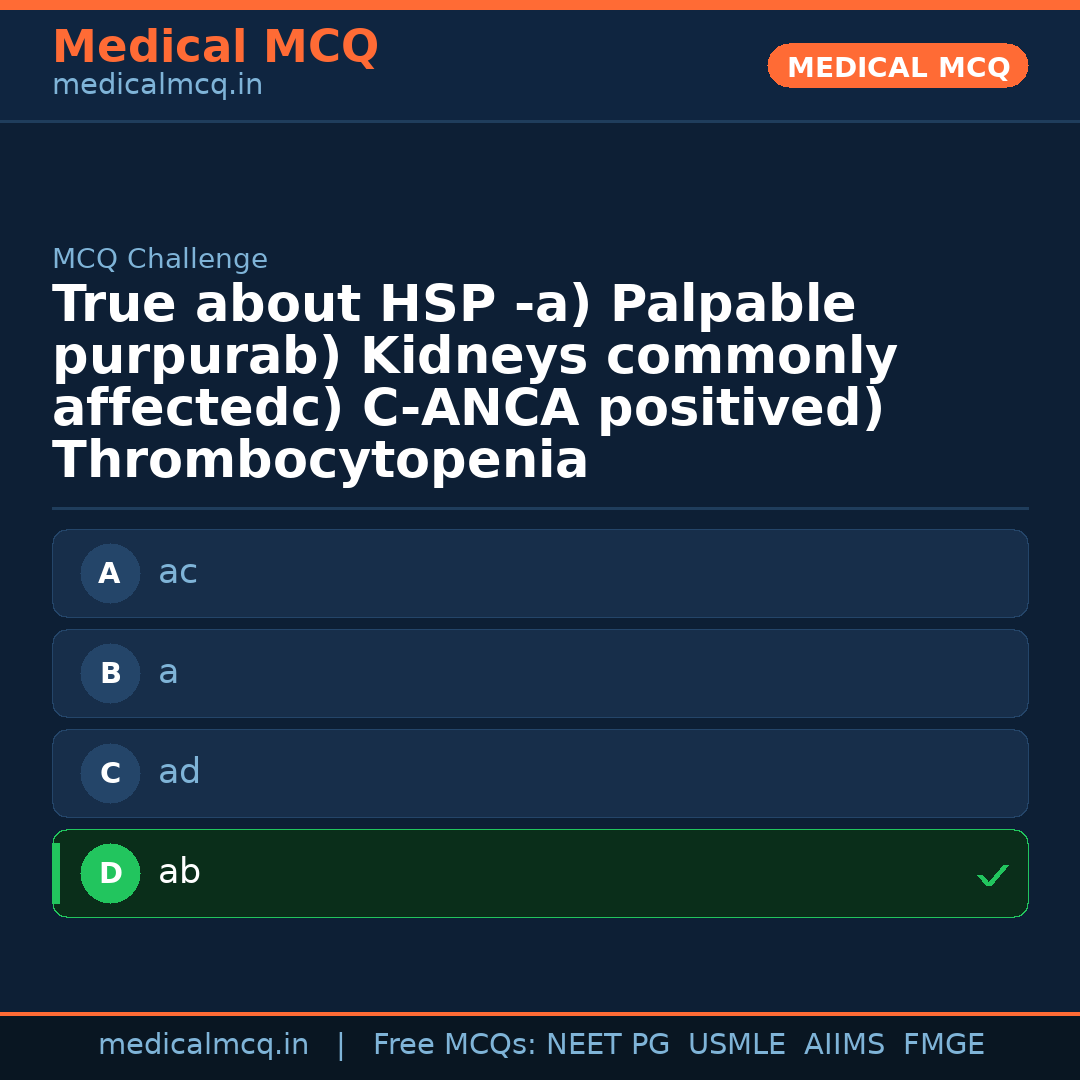Click 'FMGE' in the footer

coord(943,1045)
